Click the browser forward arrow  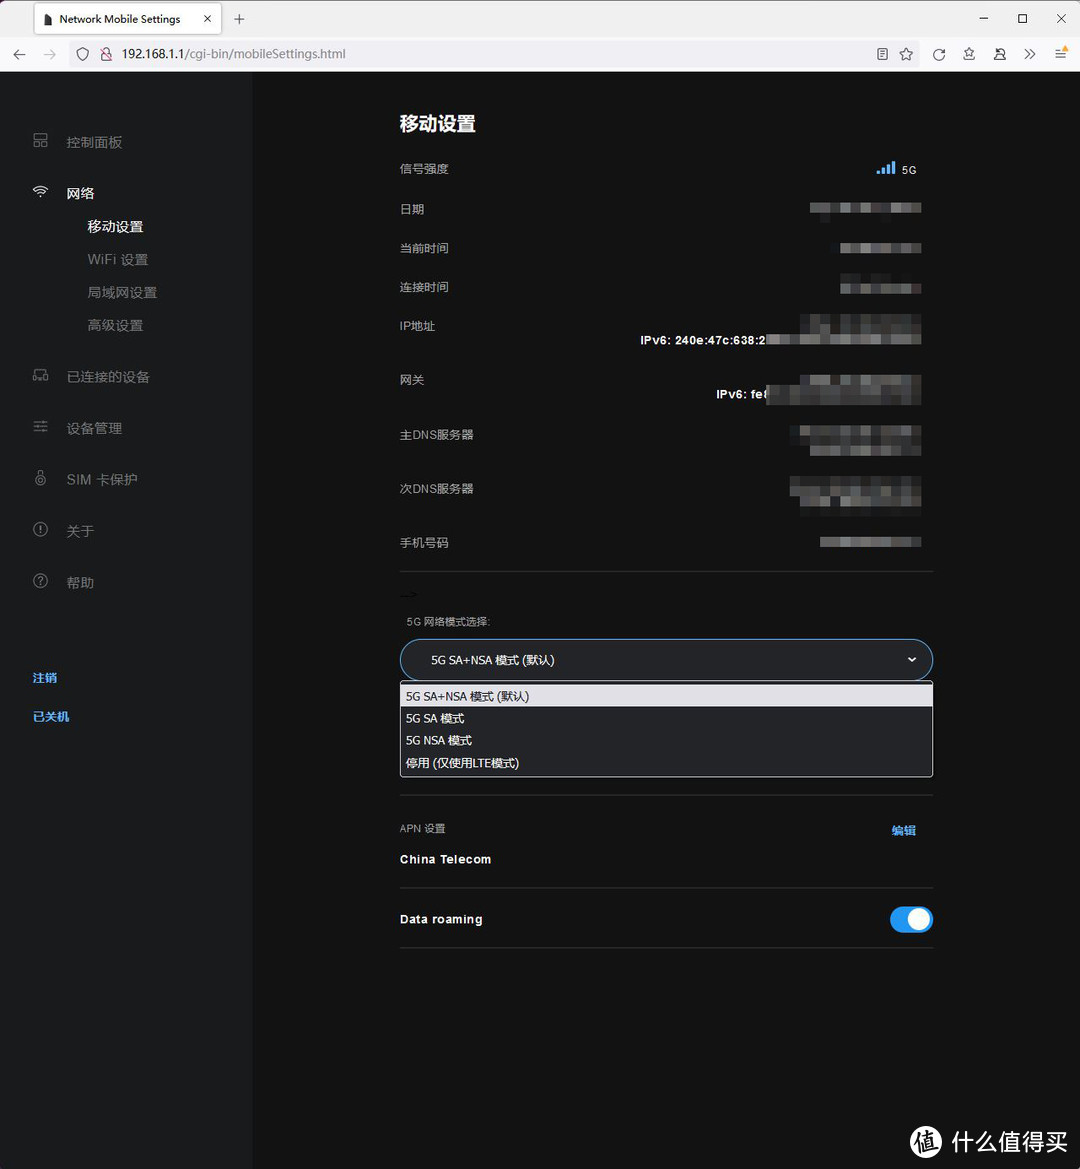(x=49, y=54)
